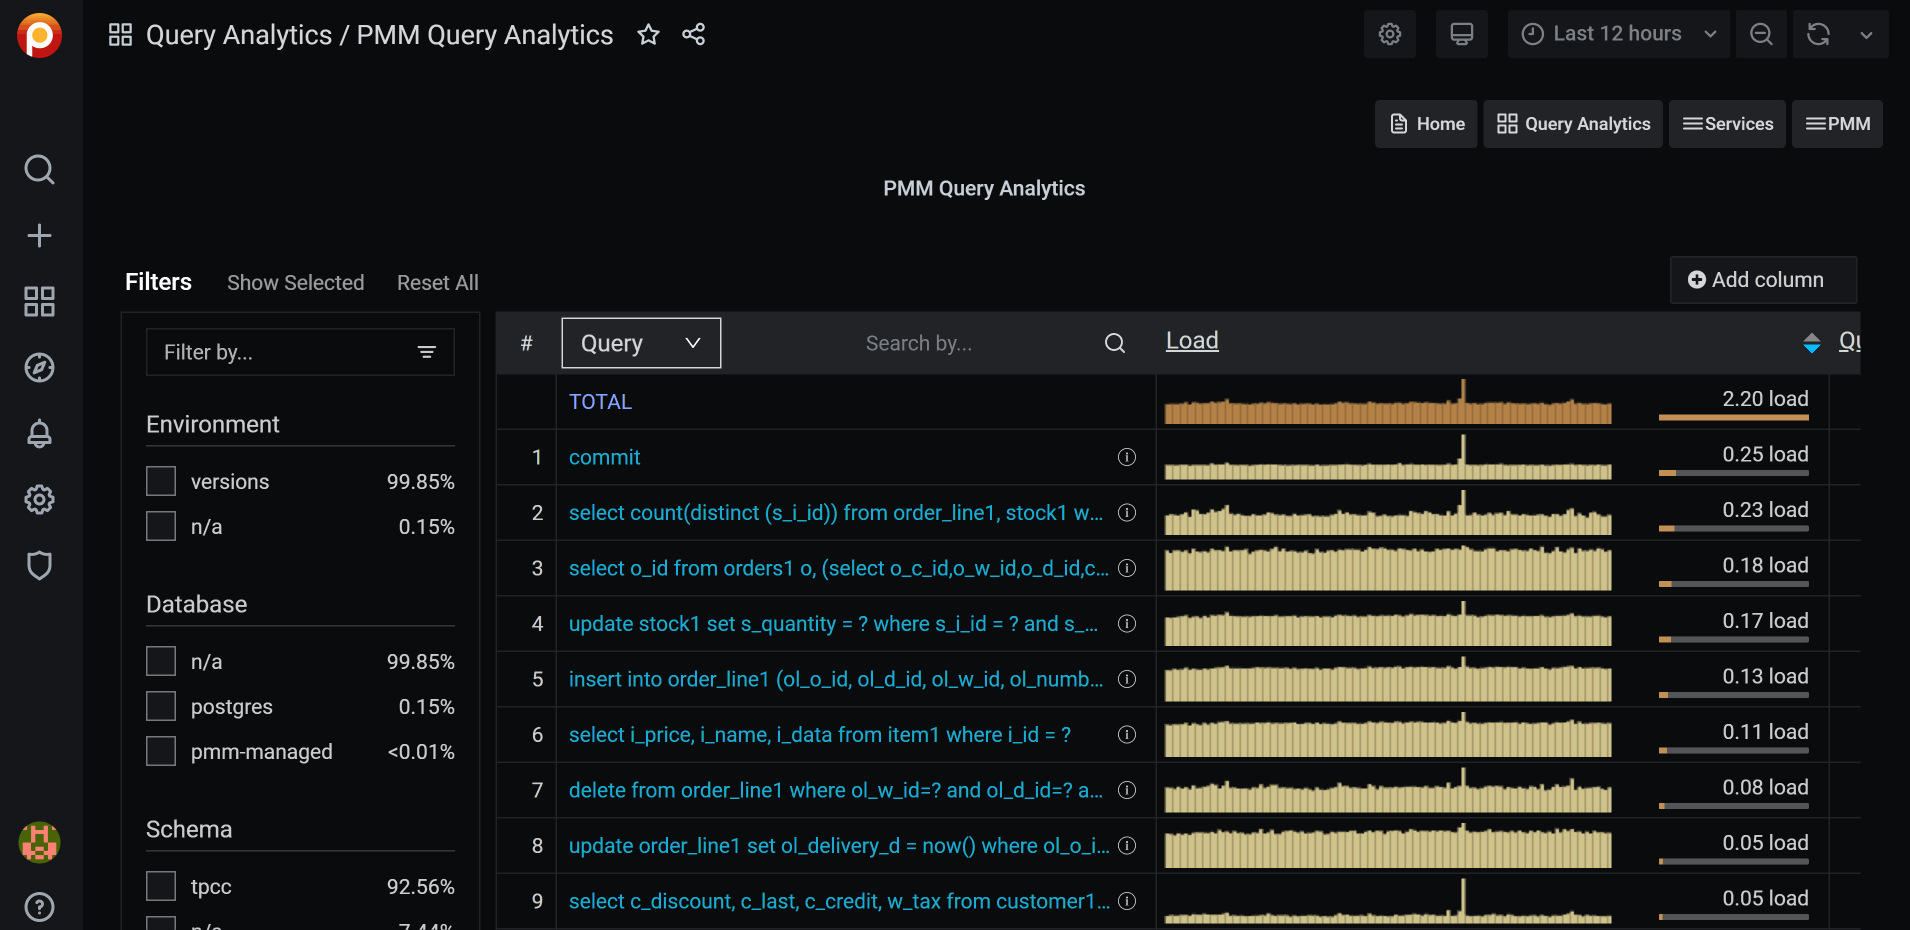The image size is (1910, 930).
Task: Enable the postgres database filter
Action: (161, 706)
